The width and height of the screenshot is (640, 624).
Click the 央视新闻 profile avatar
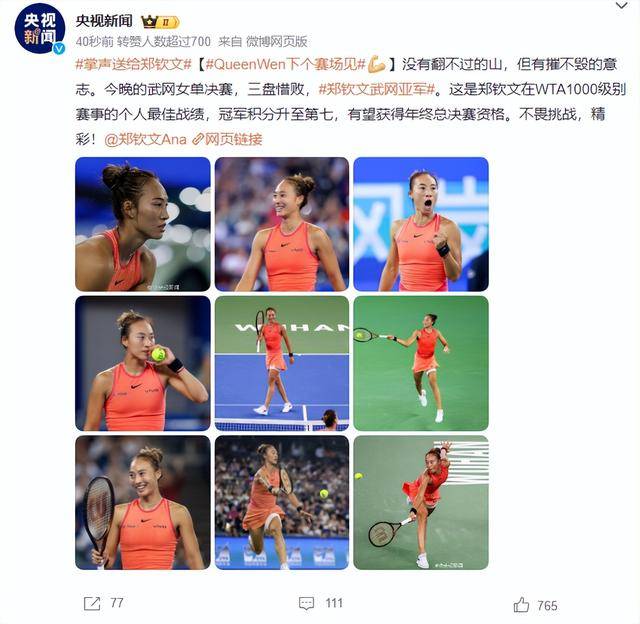tap(40, 29)
